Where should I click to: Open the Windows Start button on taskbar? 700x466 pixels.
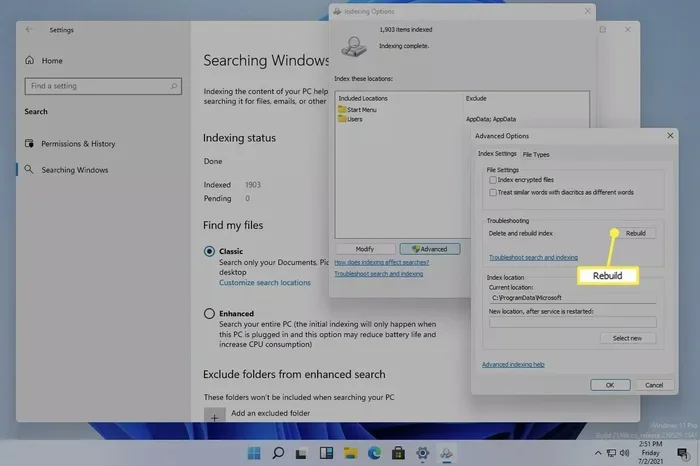tap(254, 453)
